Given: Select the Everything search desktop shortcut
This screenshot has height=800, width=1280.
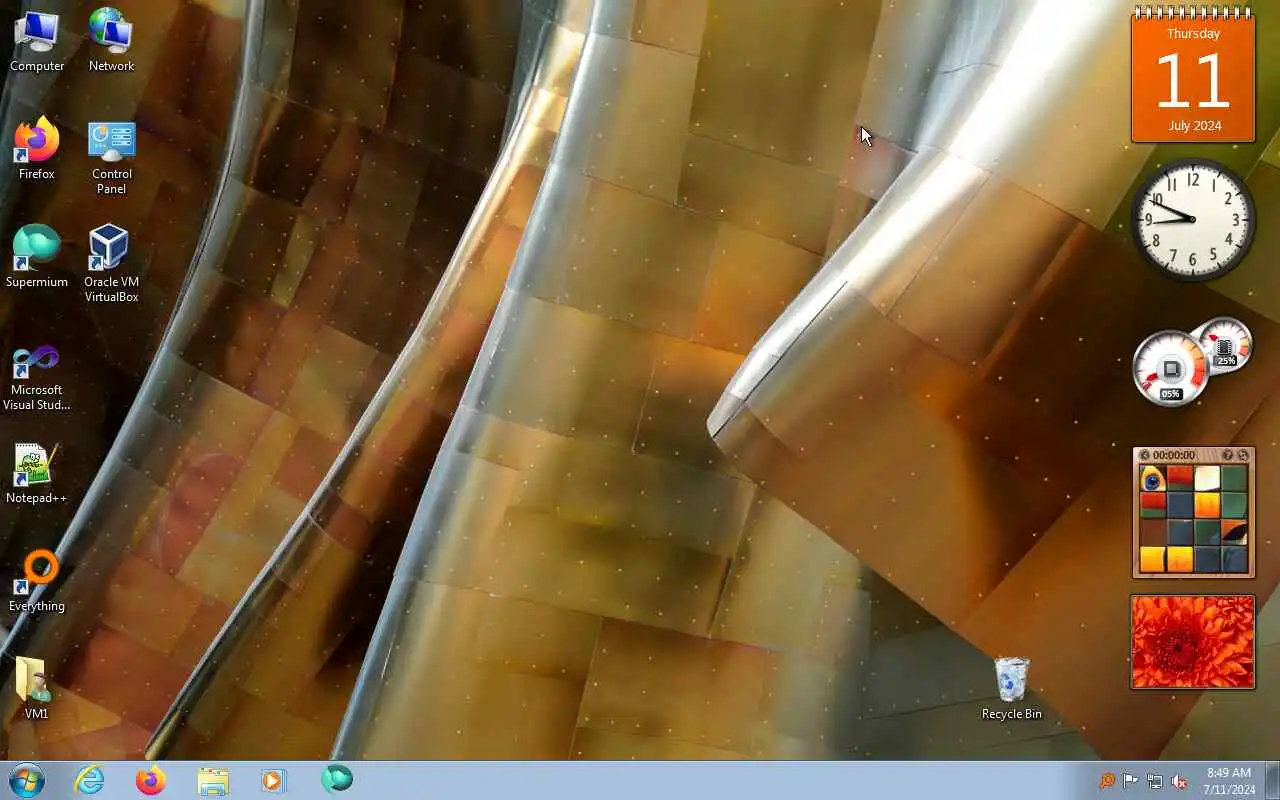Looking at the screenshot, I should coord(37,580).
